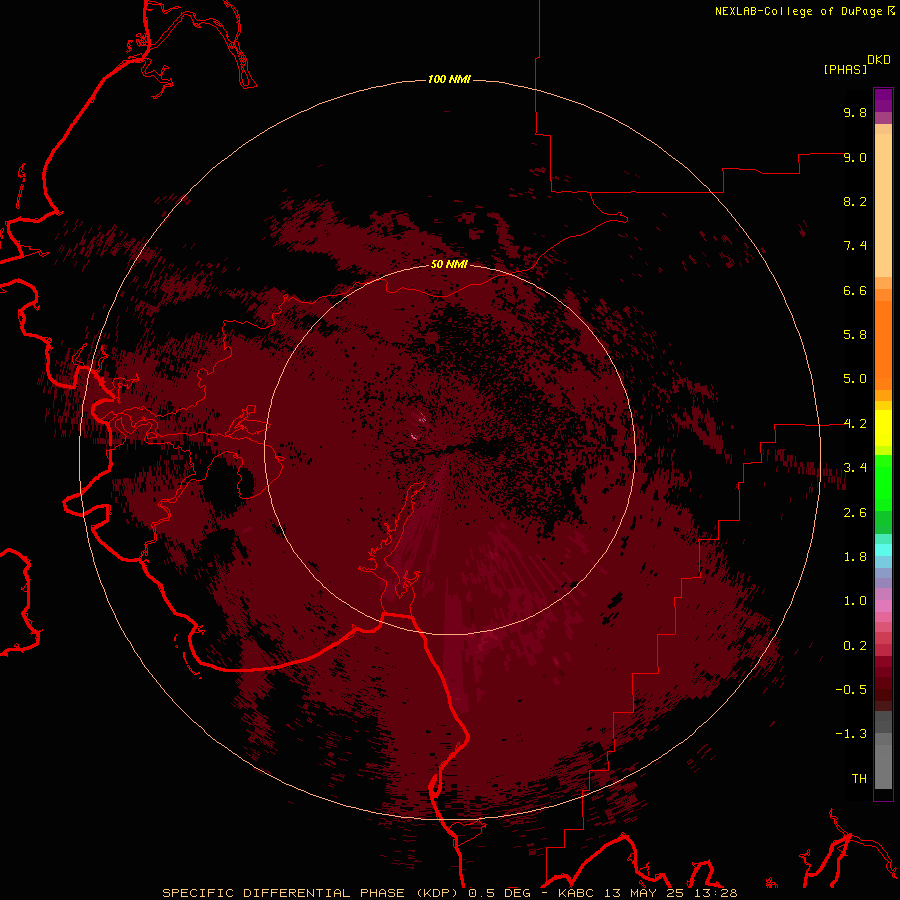This screenshot has width=900, height=900.
Task: Click the 2.6 scale value
Action: click(x=855, y=513)
